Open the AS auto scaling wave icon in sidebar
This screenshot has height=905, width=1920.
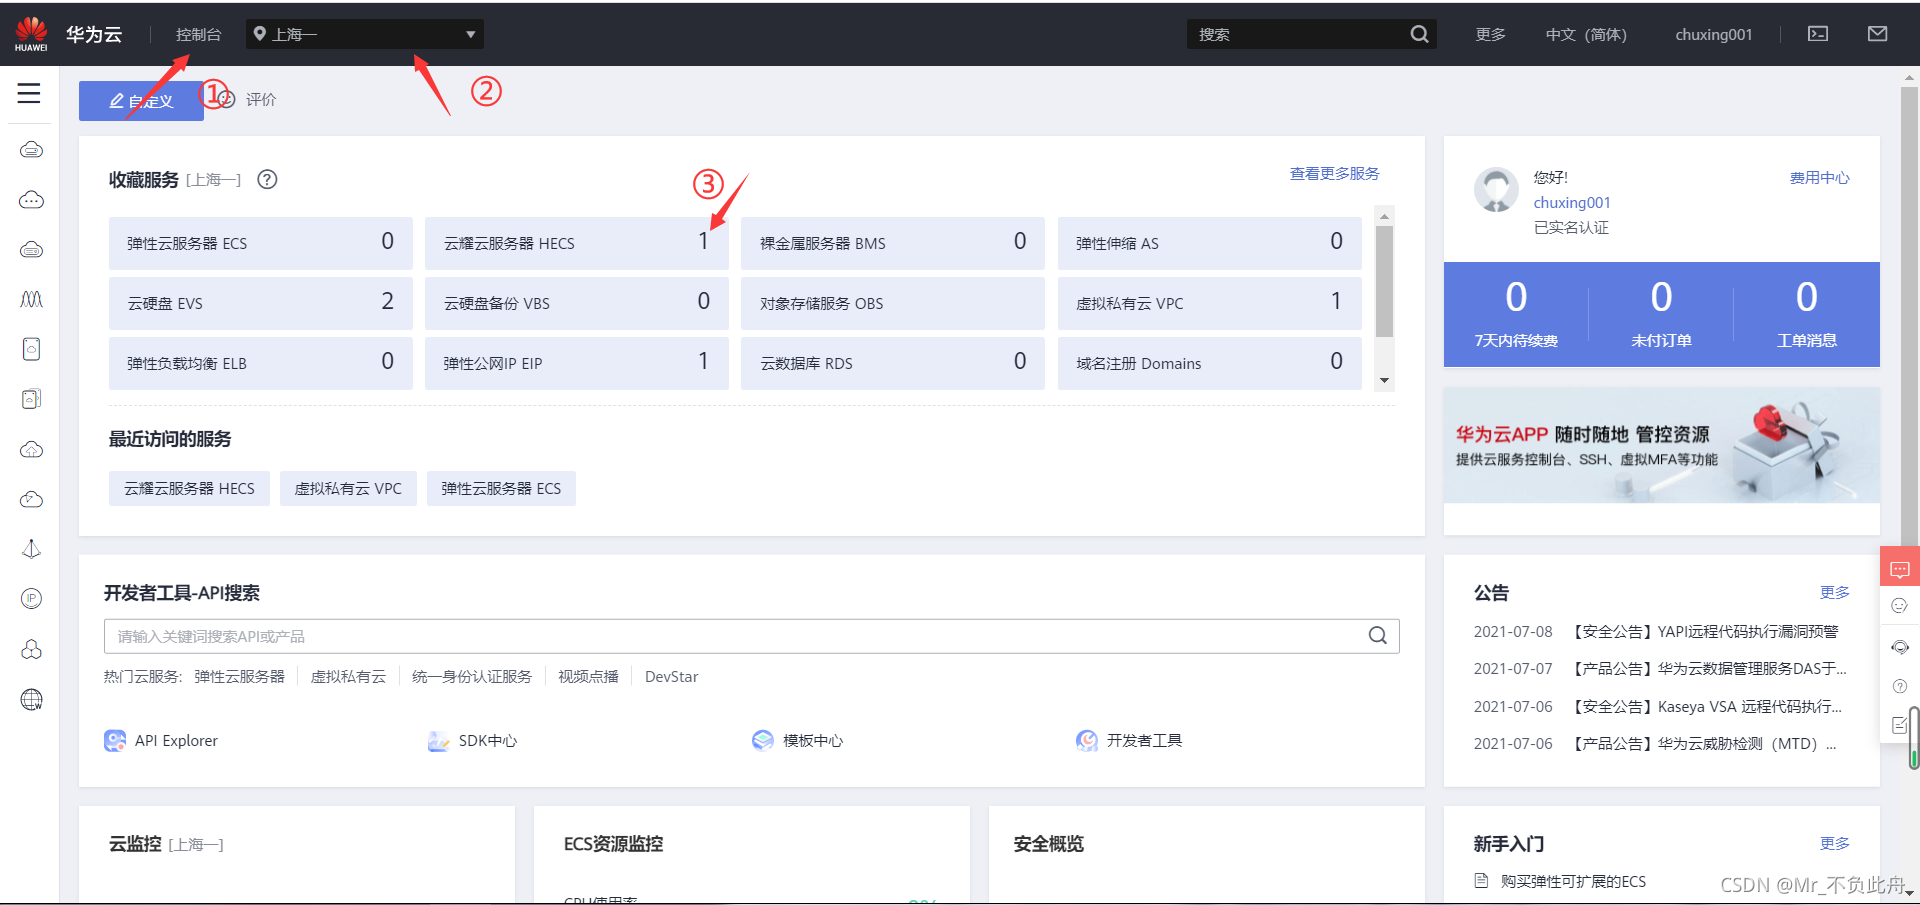click(x=32, y=299)
